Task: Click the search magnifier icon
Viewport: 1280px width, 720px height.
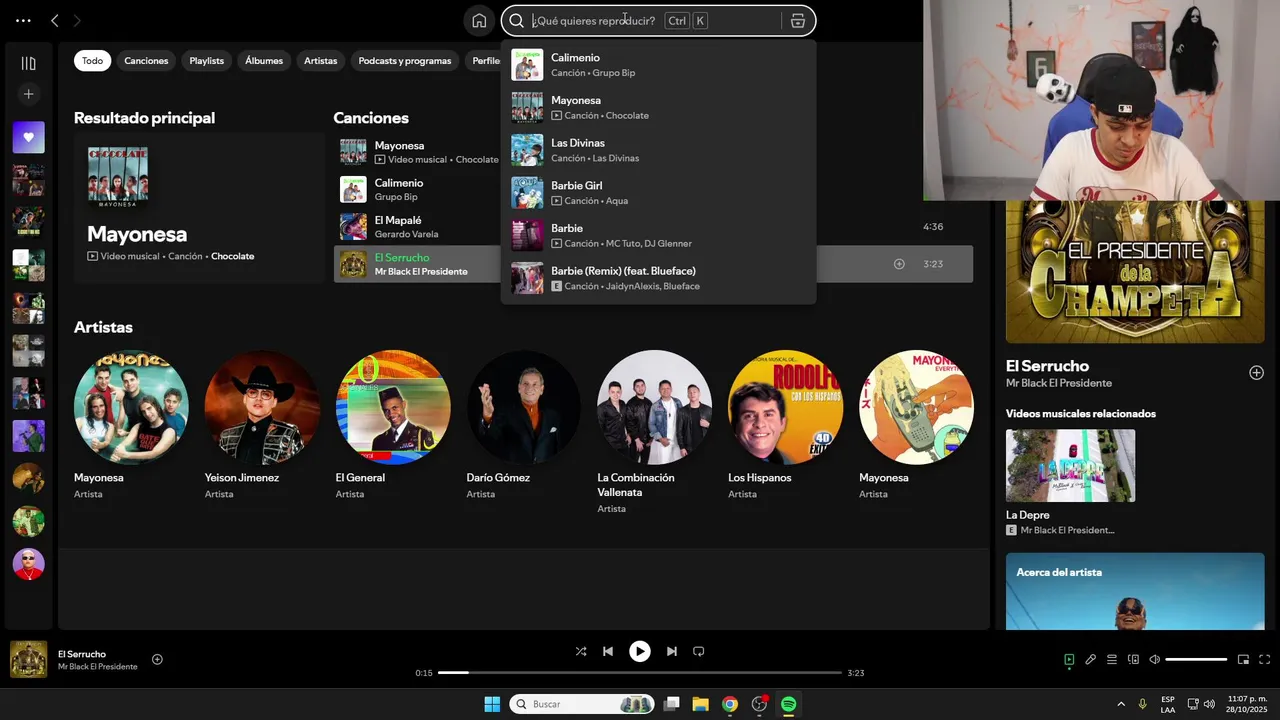Action: [517, 21]
